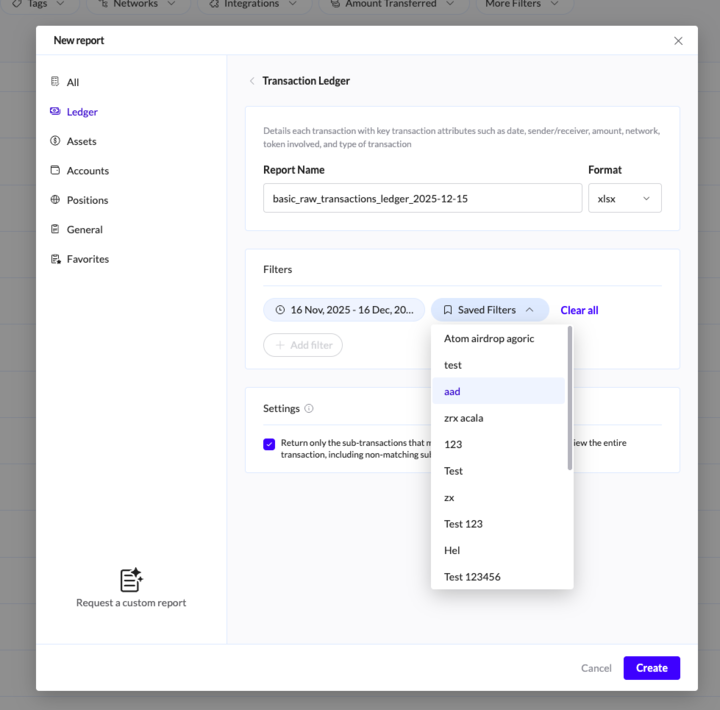Click the Ledger icon in sidebar
The image size is (720, 710).
[x=55, y=112]
